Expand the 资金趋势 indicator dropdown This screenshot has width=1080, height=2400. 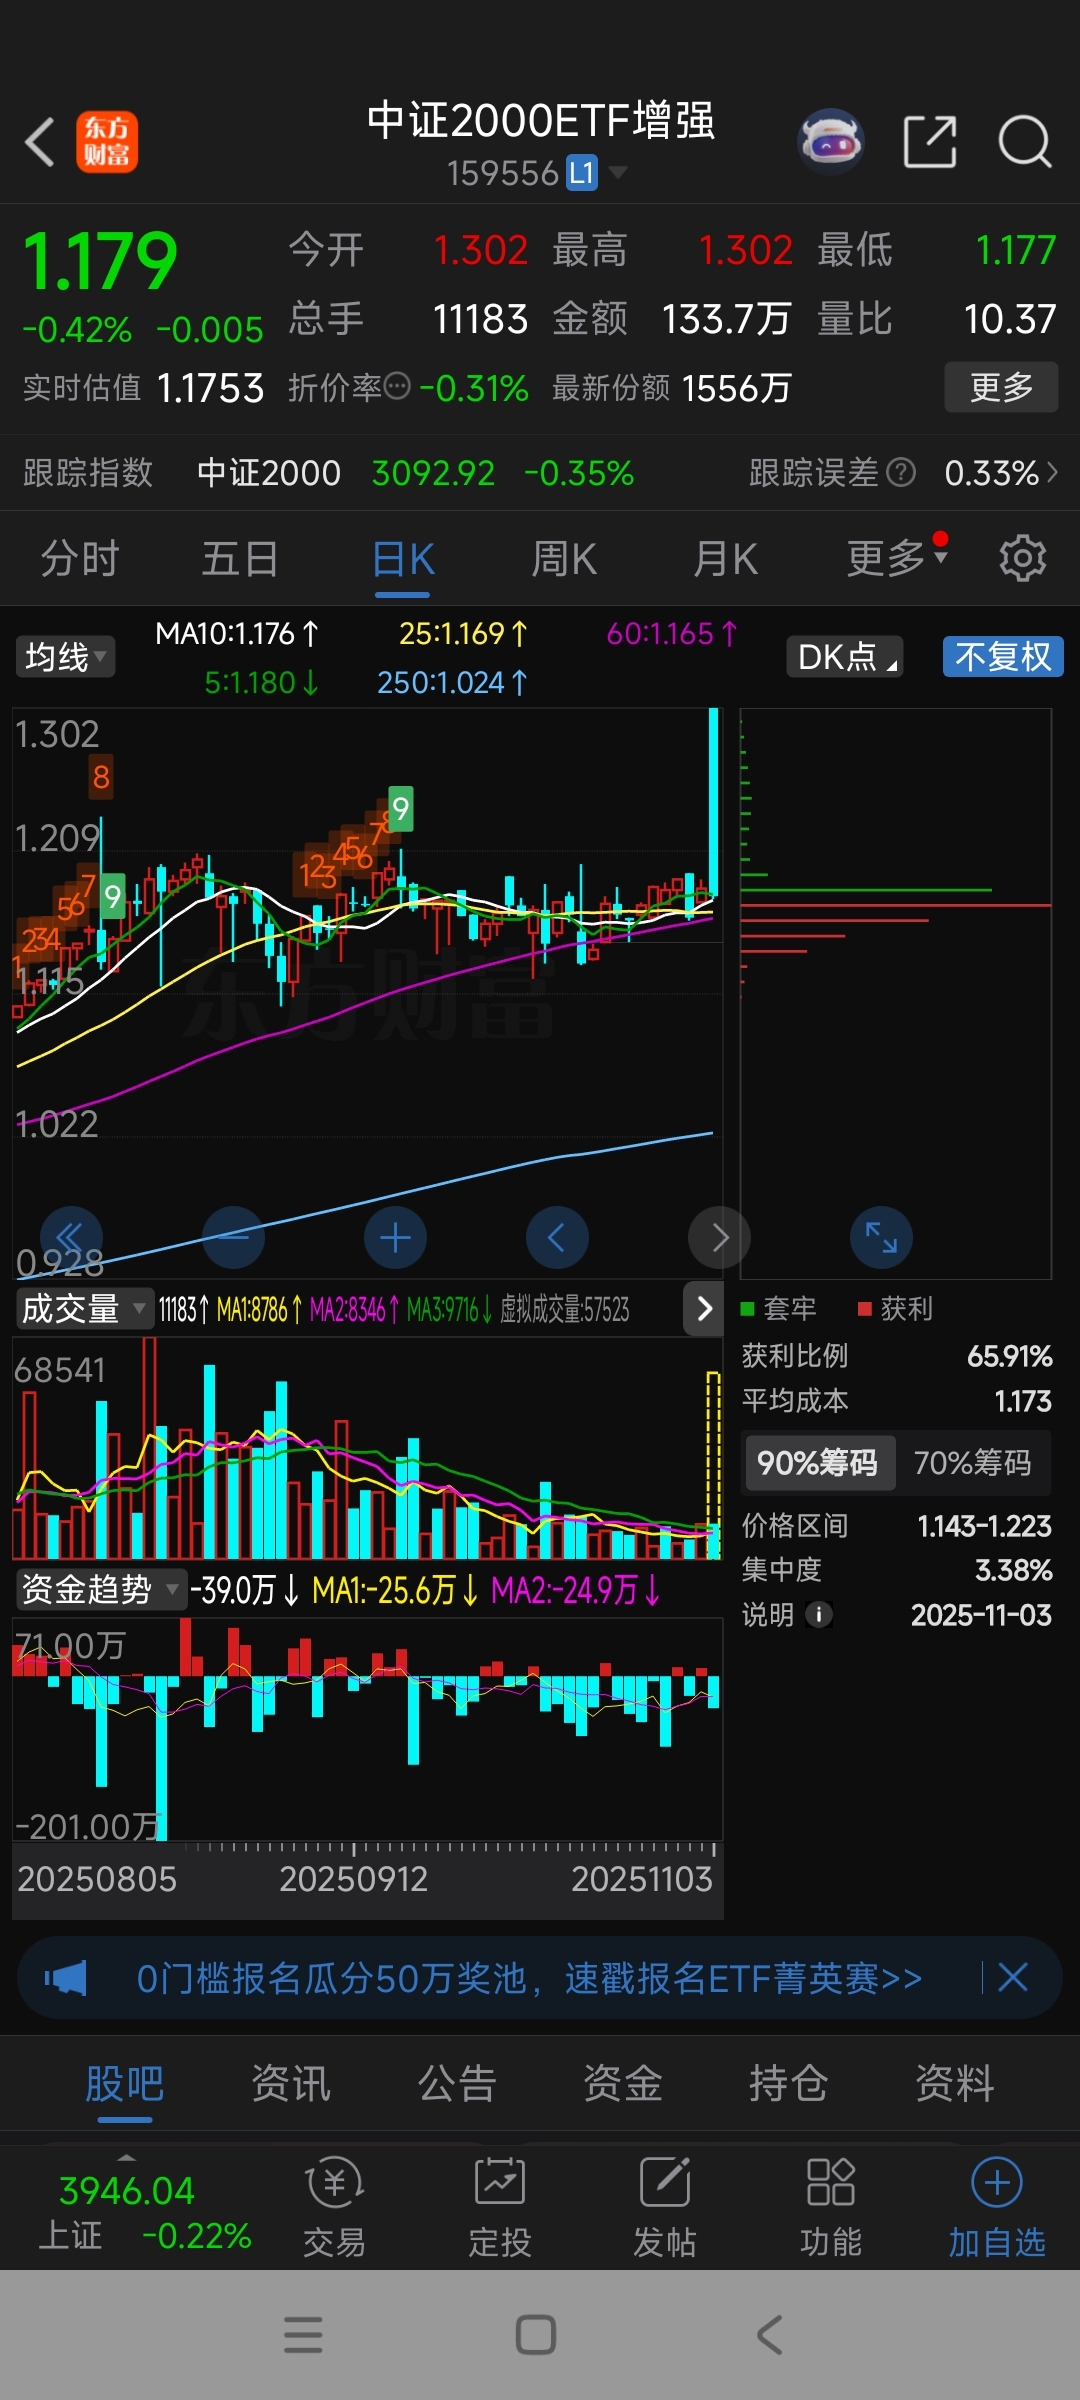point(101,1589)
